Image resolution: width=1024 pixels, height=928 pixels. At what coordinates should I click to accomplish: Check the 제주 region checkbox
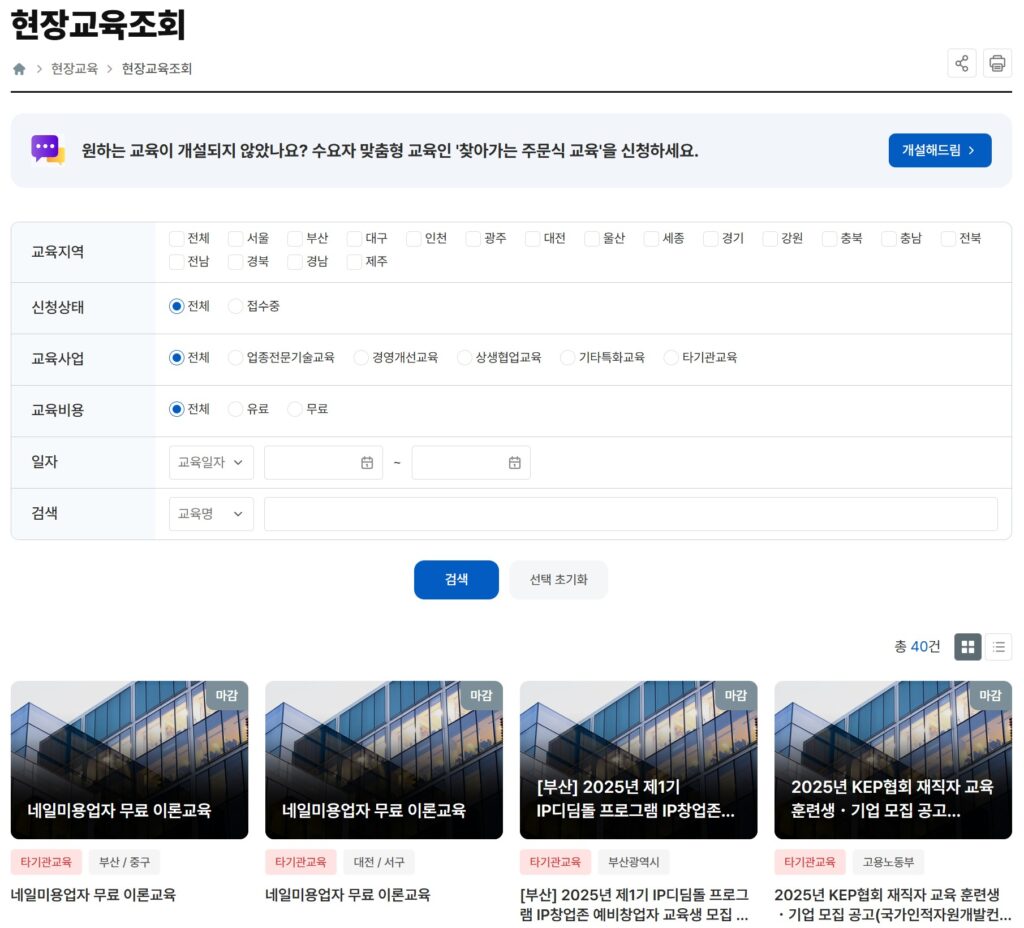pyautogui.click(x=355, y=261)
